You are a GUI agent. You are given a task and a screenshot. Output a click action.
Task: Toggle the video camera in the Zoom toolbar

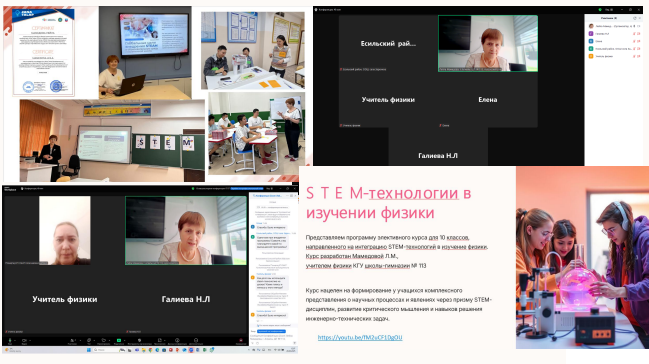coord(24,340)
